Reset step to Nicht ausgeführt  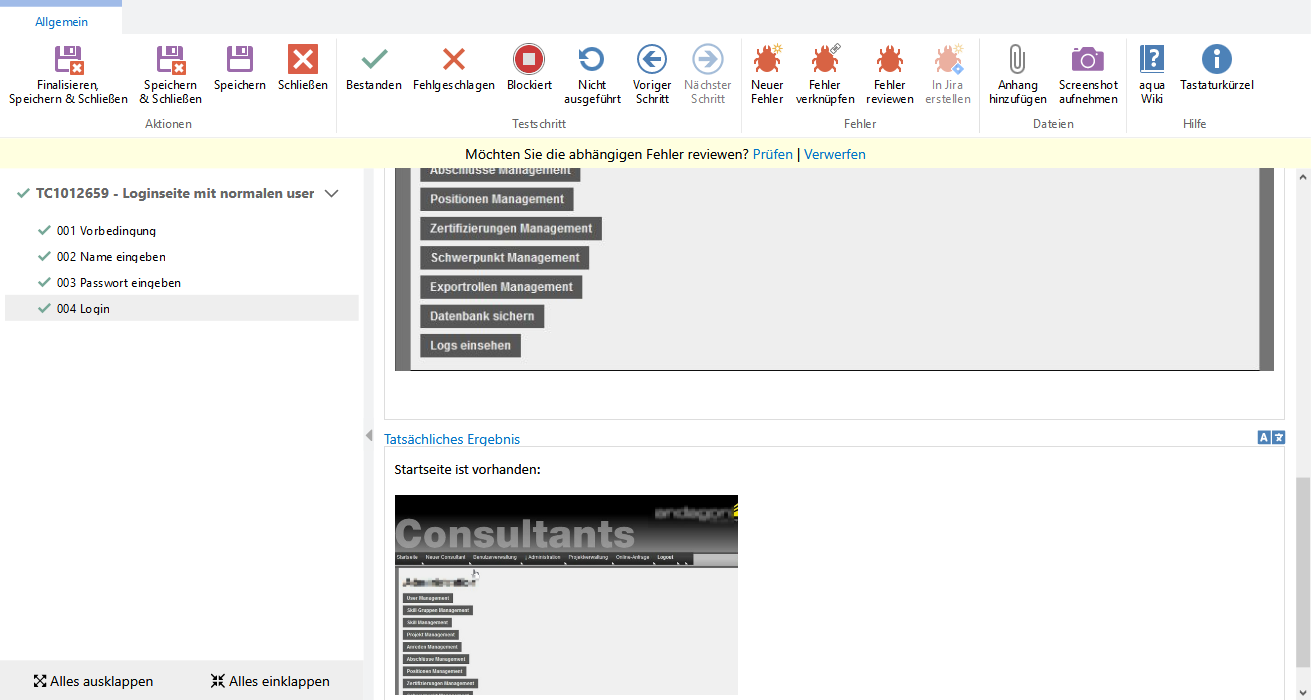point(592,61)
